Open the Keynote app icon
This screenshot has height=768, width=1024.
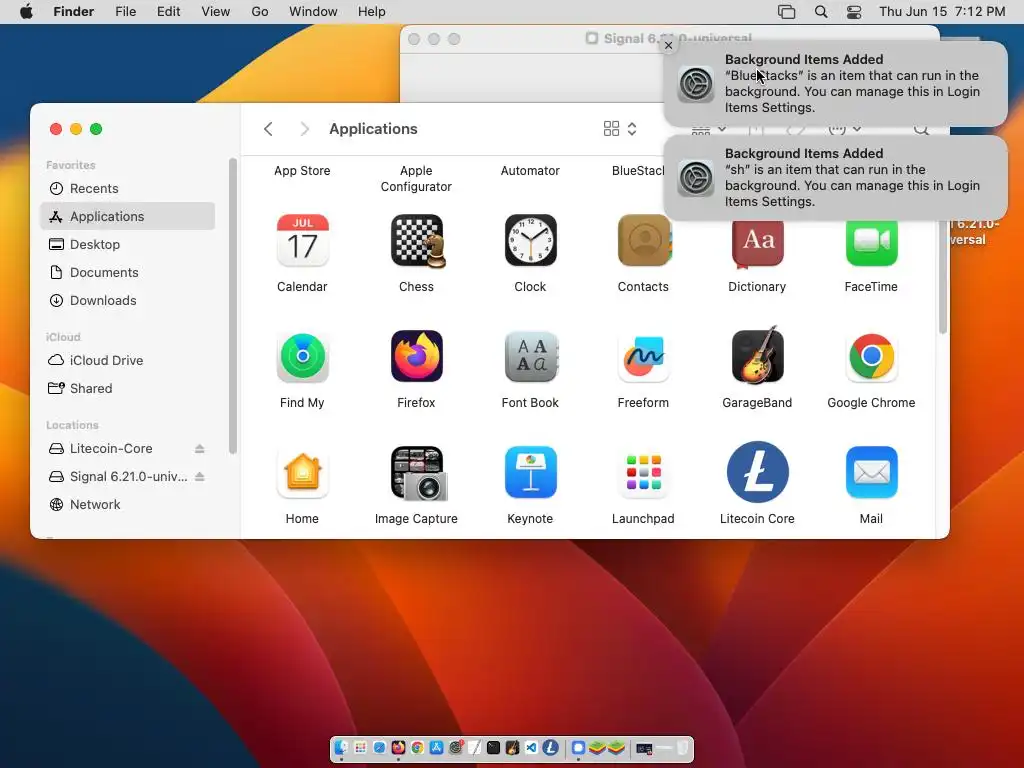tap(530, 473)
